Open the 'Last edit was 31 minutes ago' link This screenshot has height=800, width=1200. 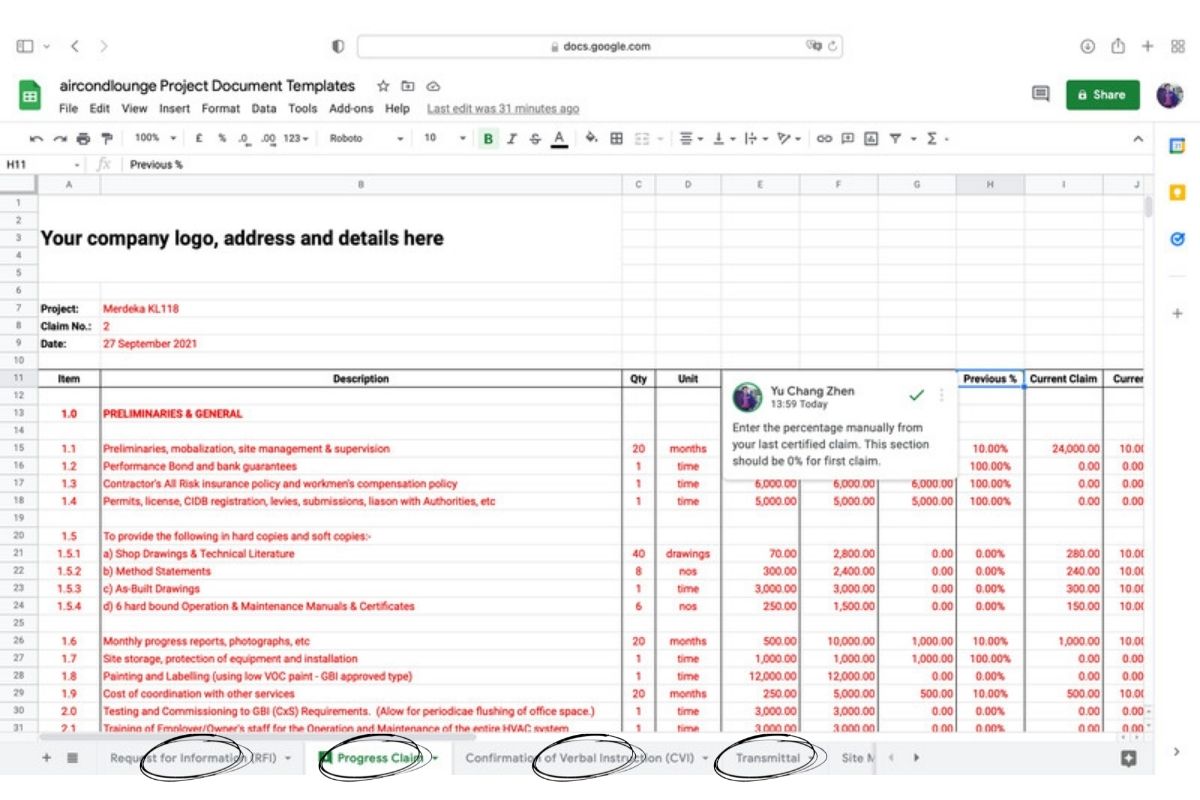click(503, 108)
